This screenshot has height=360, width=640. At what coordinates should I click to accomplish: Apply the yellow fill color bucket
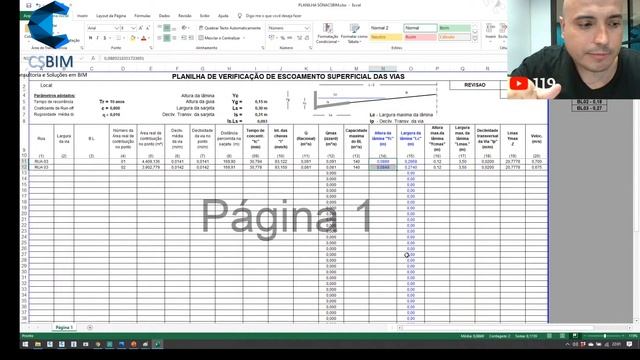[133, 38]
